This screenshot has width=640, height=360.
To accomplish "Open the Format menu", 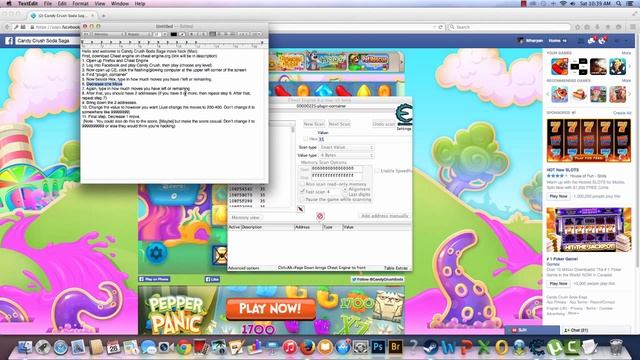I will [80, 4].
